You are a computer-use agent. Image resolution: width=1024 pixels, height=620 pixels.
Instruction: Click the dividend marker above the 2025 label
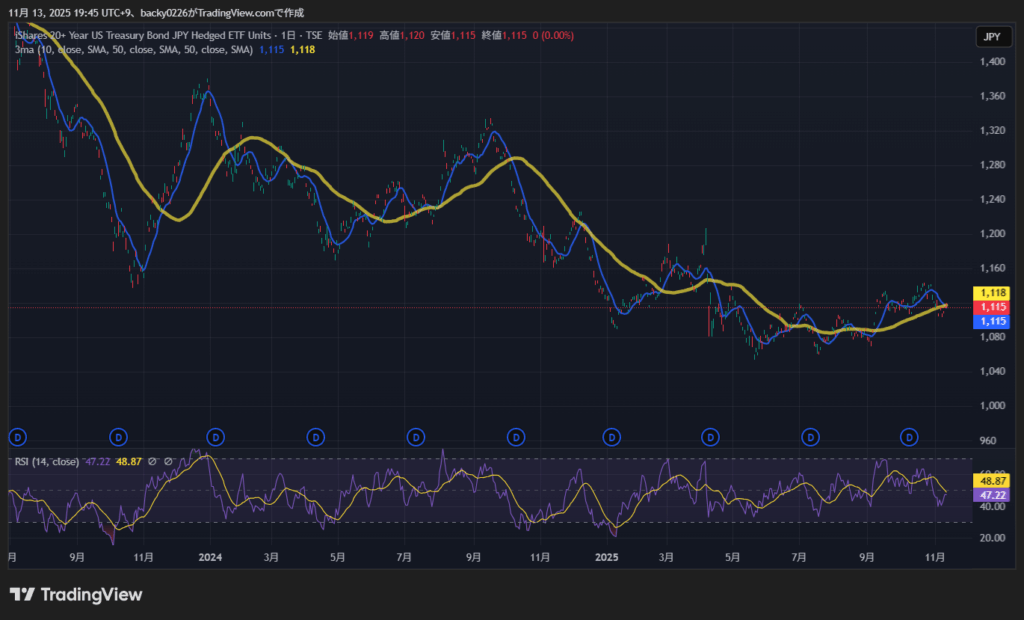611,437
